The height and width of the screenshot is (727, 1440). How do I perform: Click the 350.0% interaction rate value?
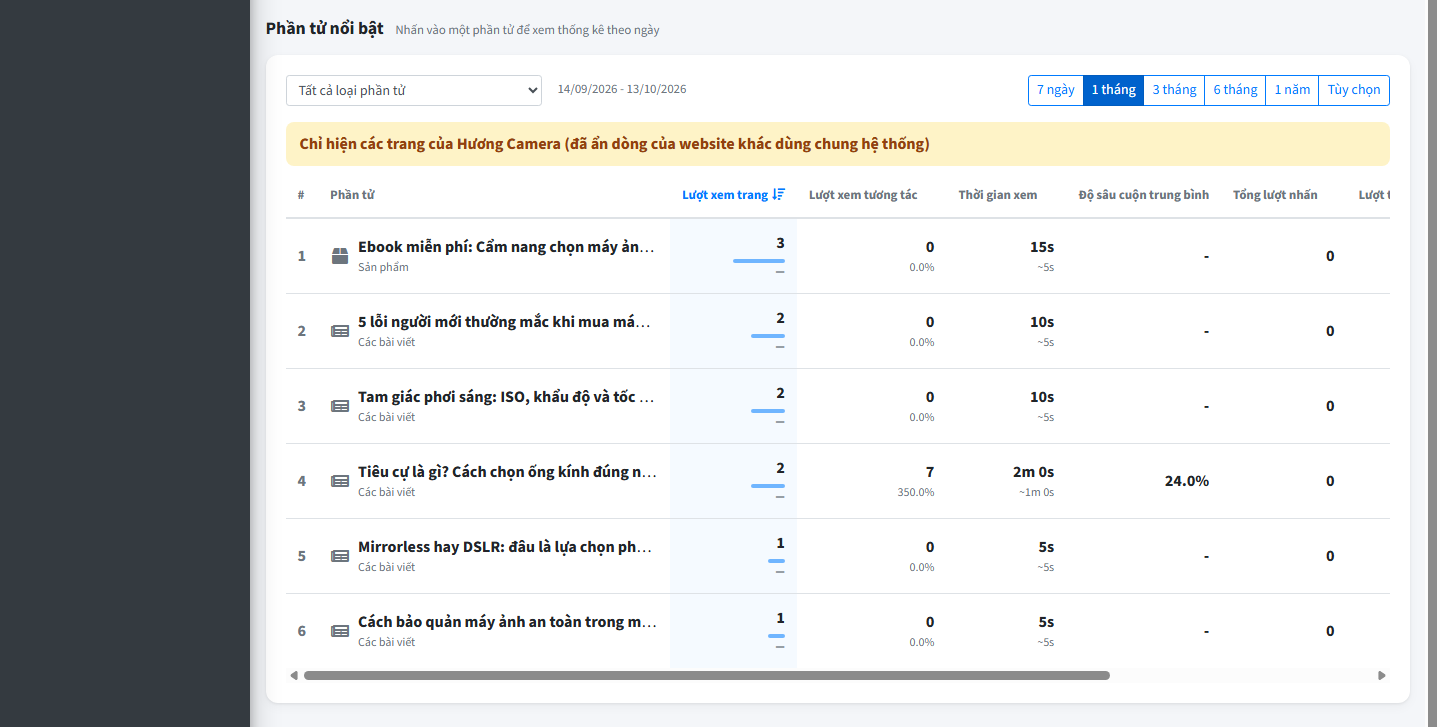coord(916,492)
